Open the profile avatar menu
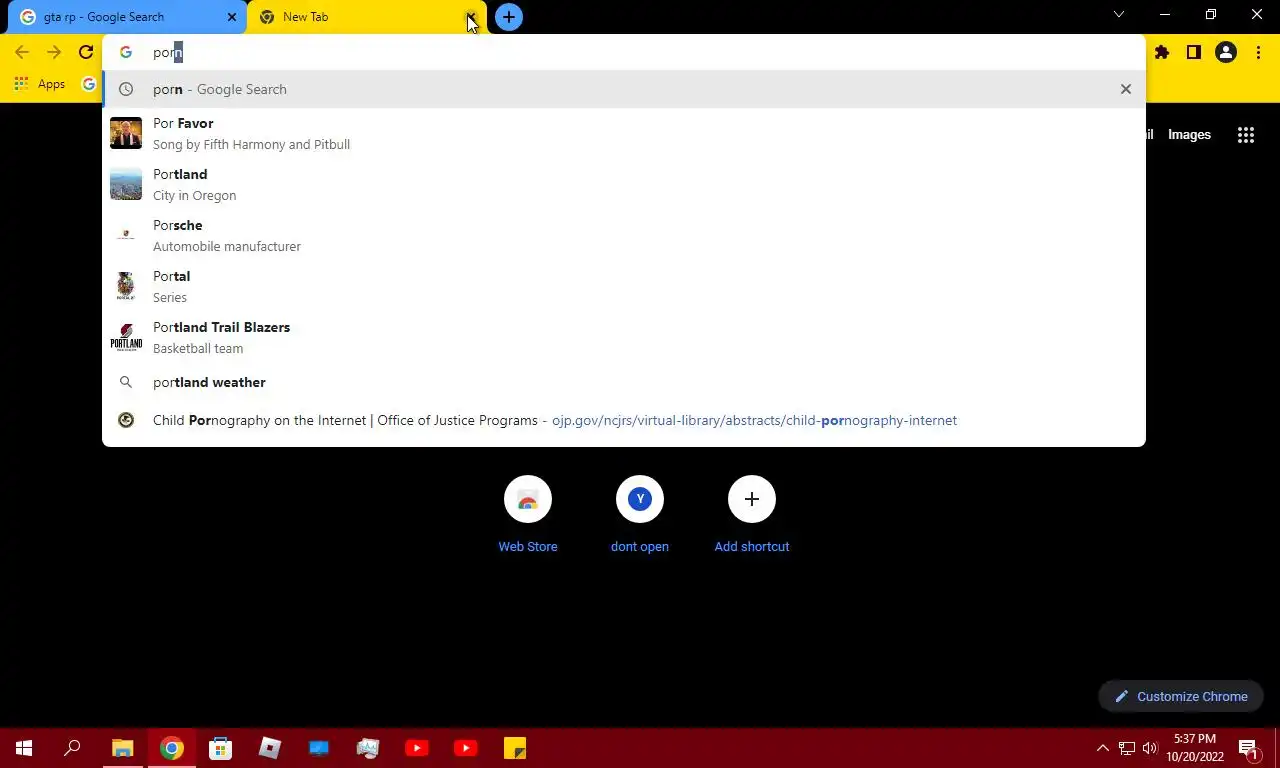1280x768 pixels. pos(1226,52)
